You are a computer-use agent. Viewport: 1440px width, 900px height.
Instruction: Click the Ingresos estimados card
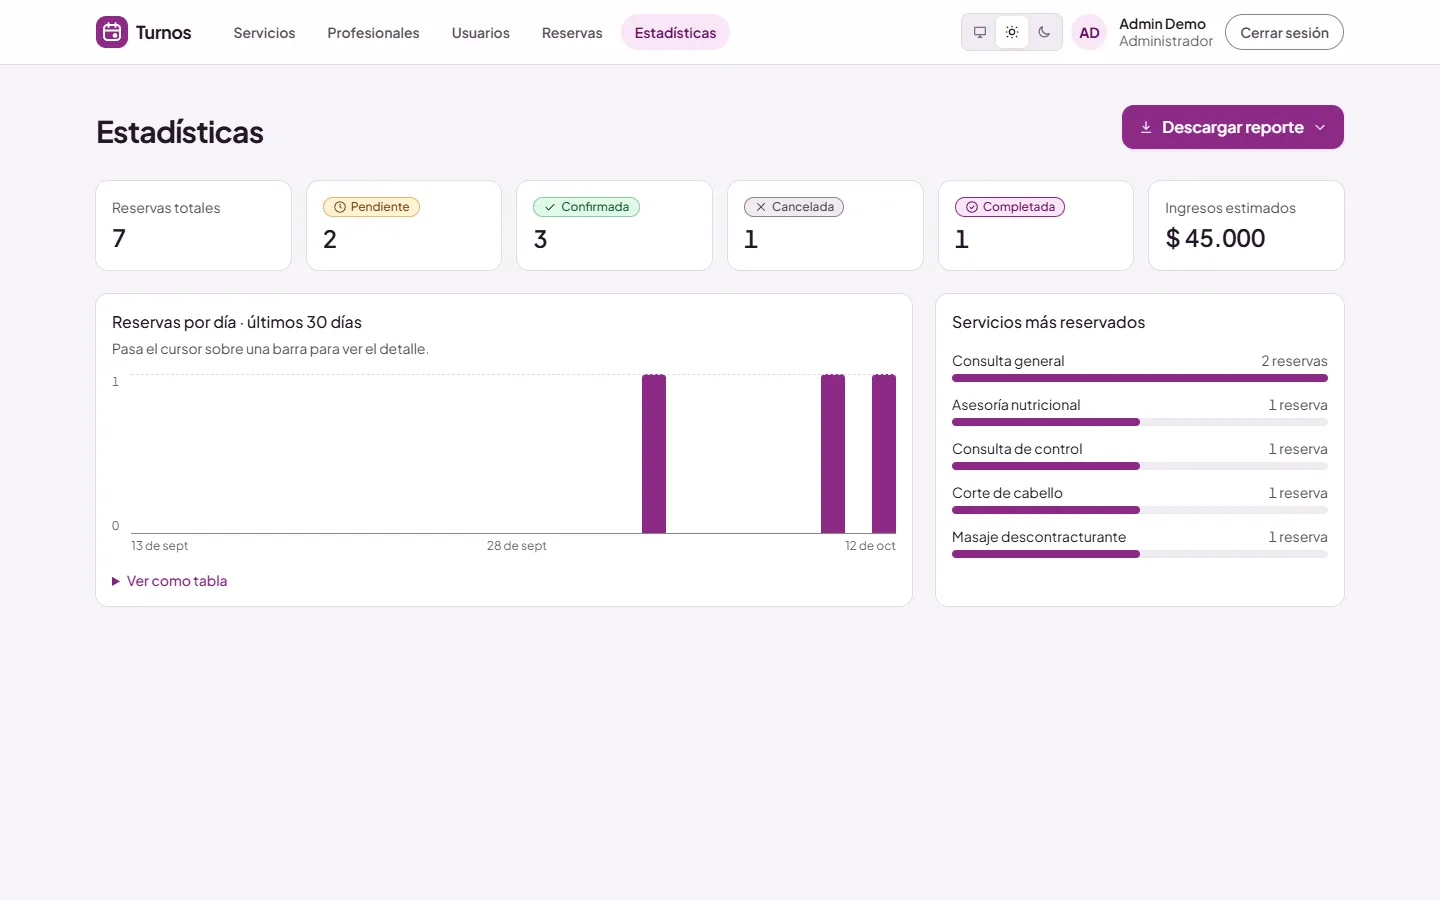(x=1246, y=225)
